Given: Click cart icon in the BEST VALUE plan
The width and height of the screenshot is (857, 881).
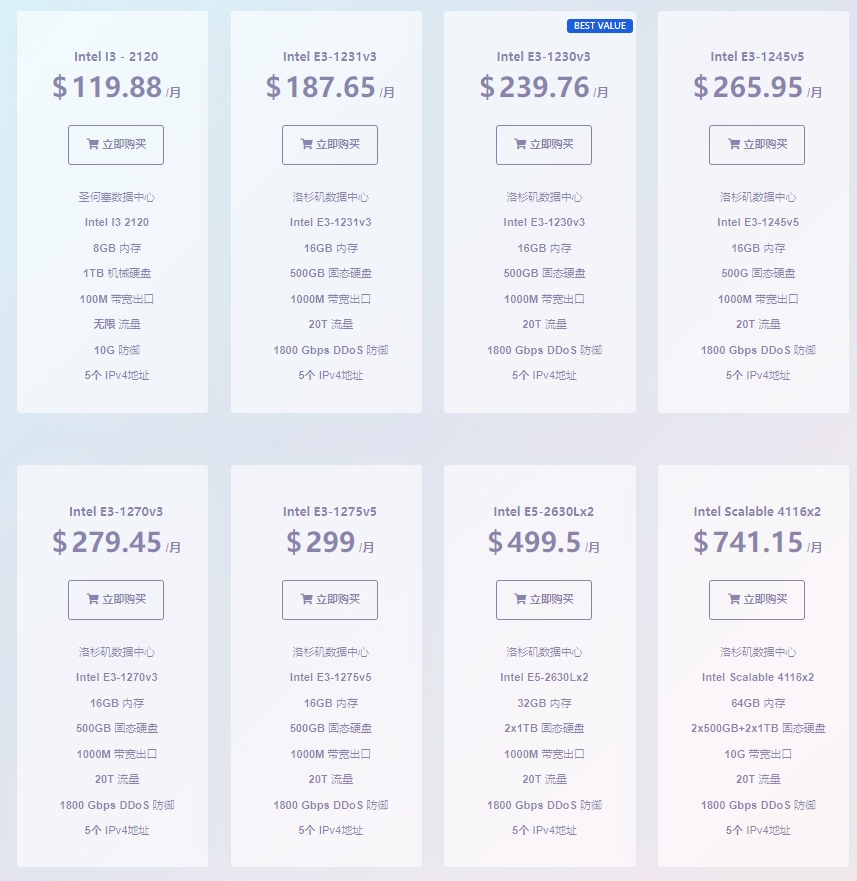Looking at the screenshot, I should click(x=521, y=144).
